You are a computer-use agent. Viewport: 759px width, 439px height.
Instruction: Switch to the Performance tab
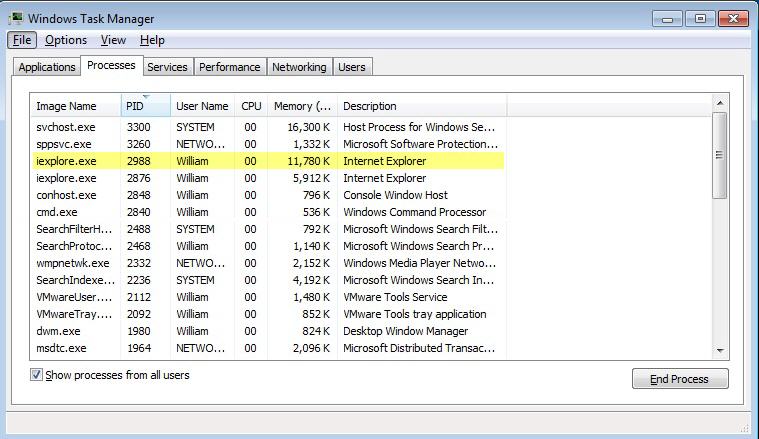click(229, 67)
